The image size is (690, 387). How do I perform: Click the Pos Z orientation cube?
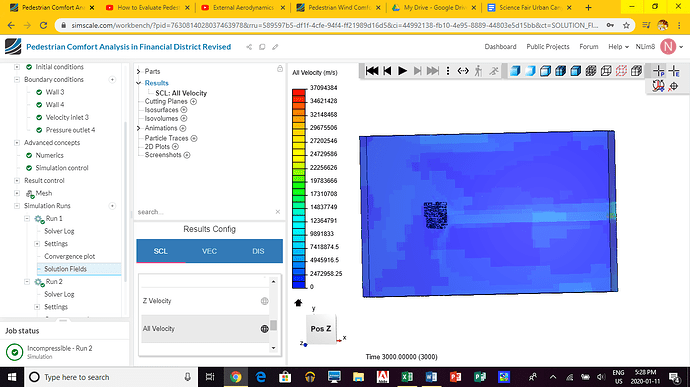pos(321,329)
